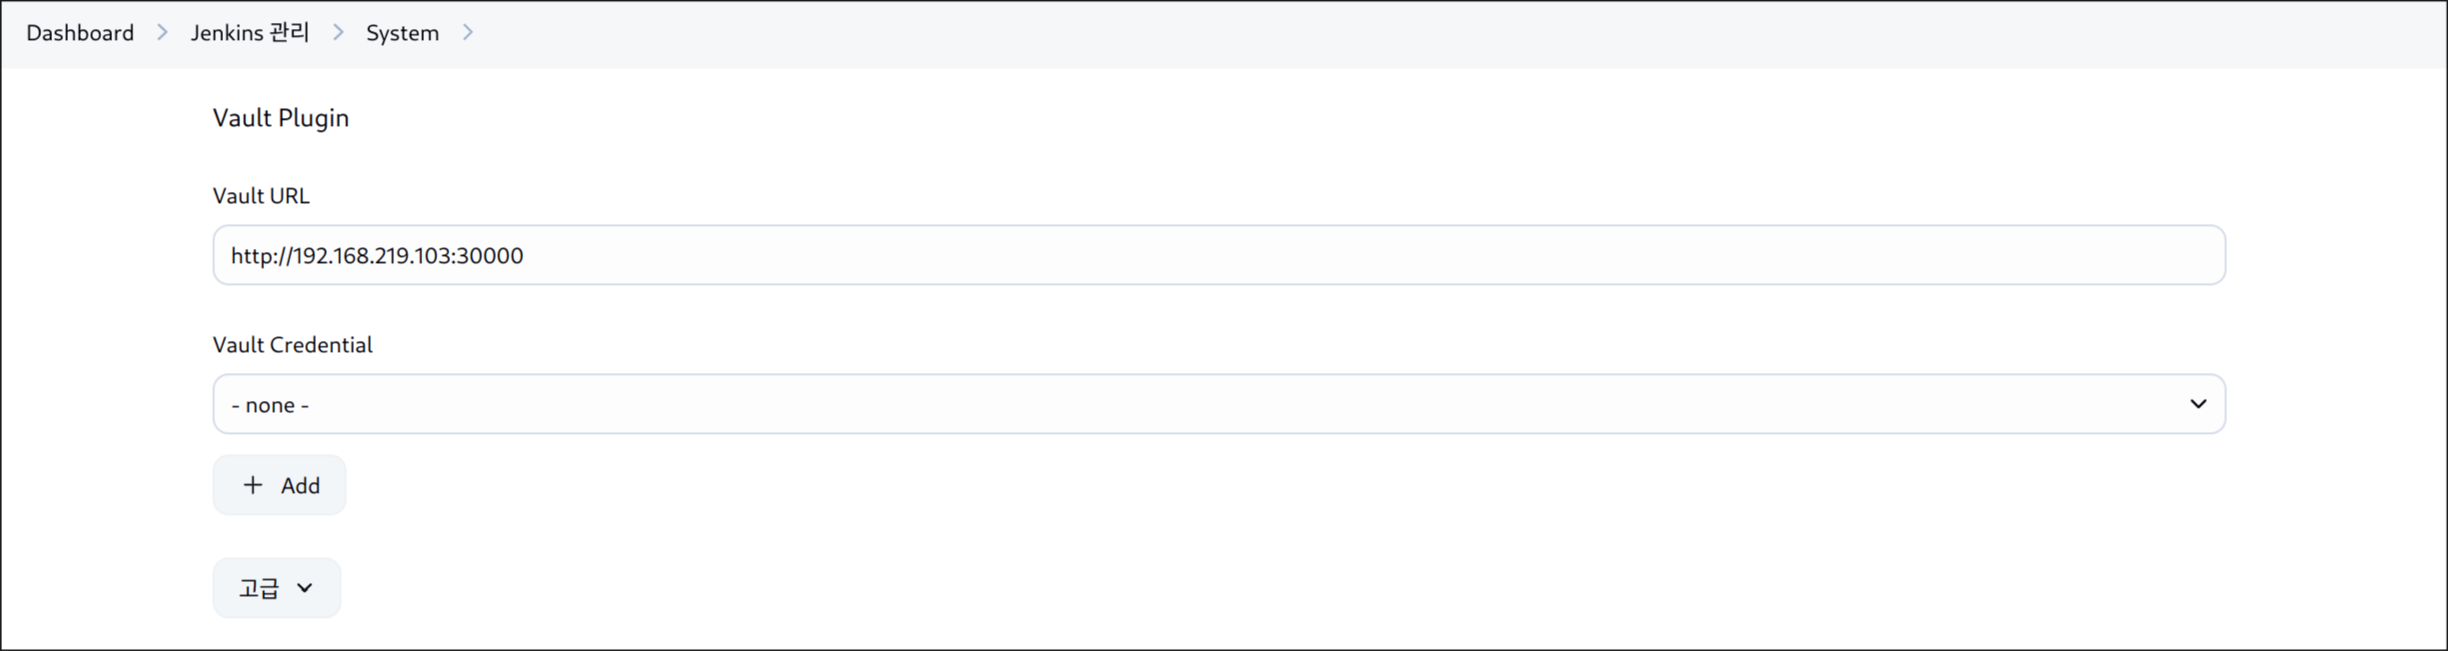Click the Vault URL label

click(261, 196)
